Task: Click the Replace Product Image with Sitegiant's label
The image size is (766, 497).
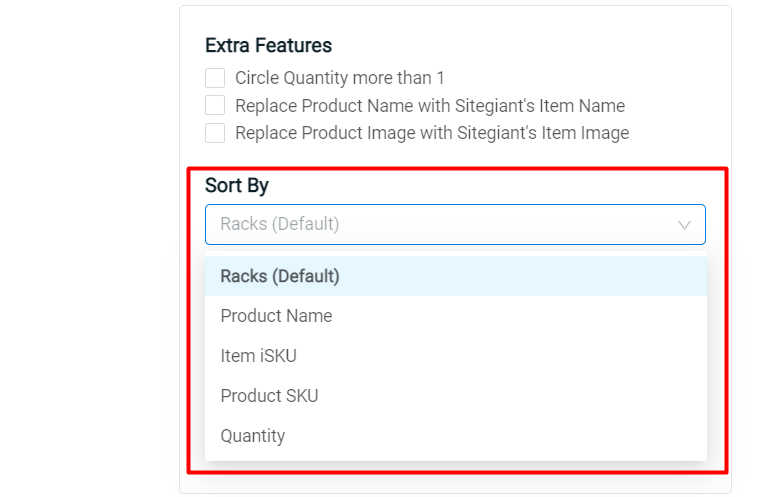Action: tap(432, 133)
